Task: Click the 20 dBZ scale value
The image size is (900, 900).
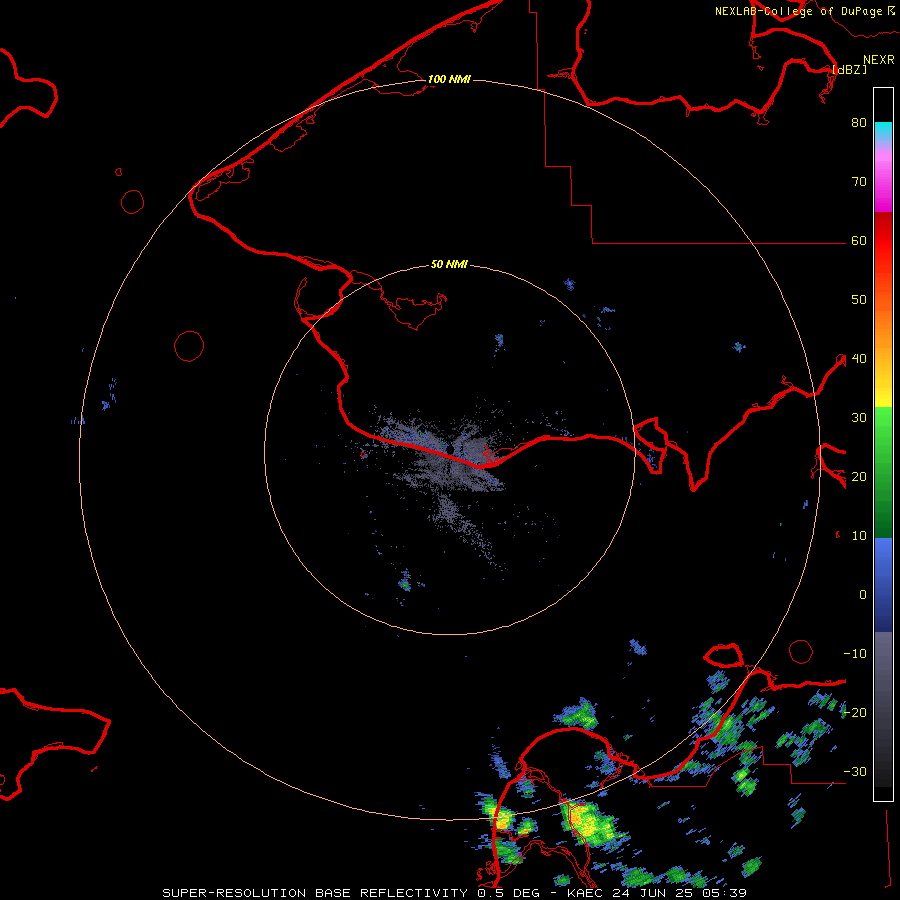Action: (x=859, y=476)
